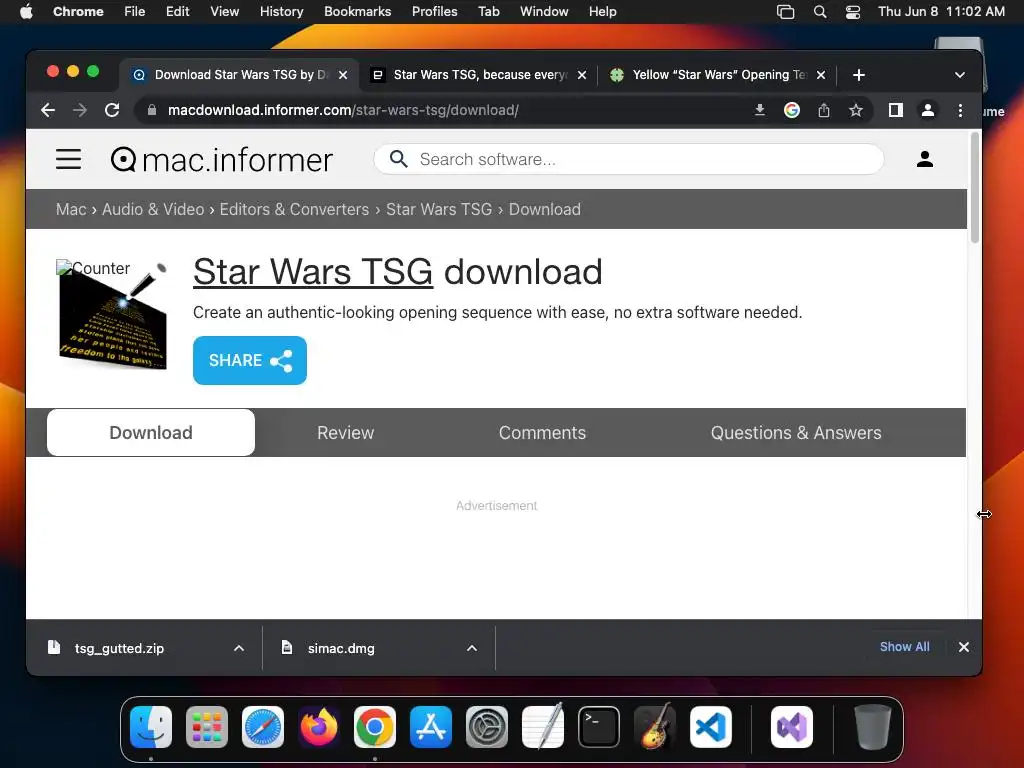Reload the page

pyautogui.click(x=112, y=110)
